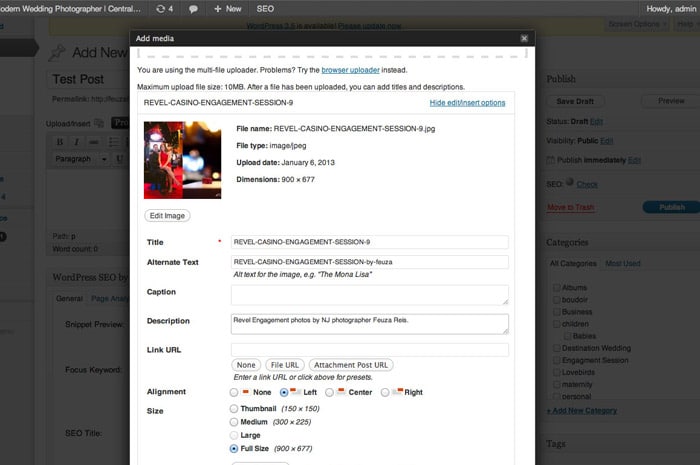Check the Albums category checkbox
This screenshot has height=465, width=700.
[557, 288]
